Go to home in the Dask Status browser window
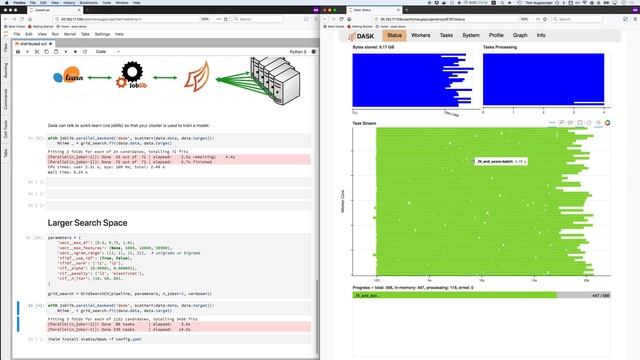Image resolution: width=640 pixels, height=360 pixels. 349,19
